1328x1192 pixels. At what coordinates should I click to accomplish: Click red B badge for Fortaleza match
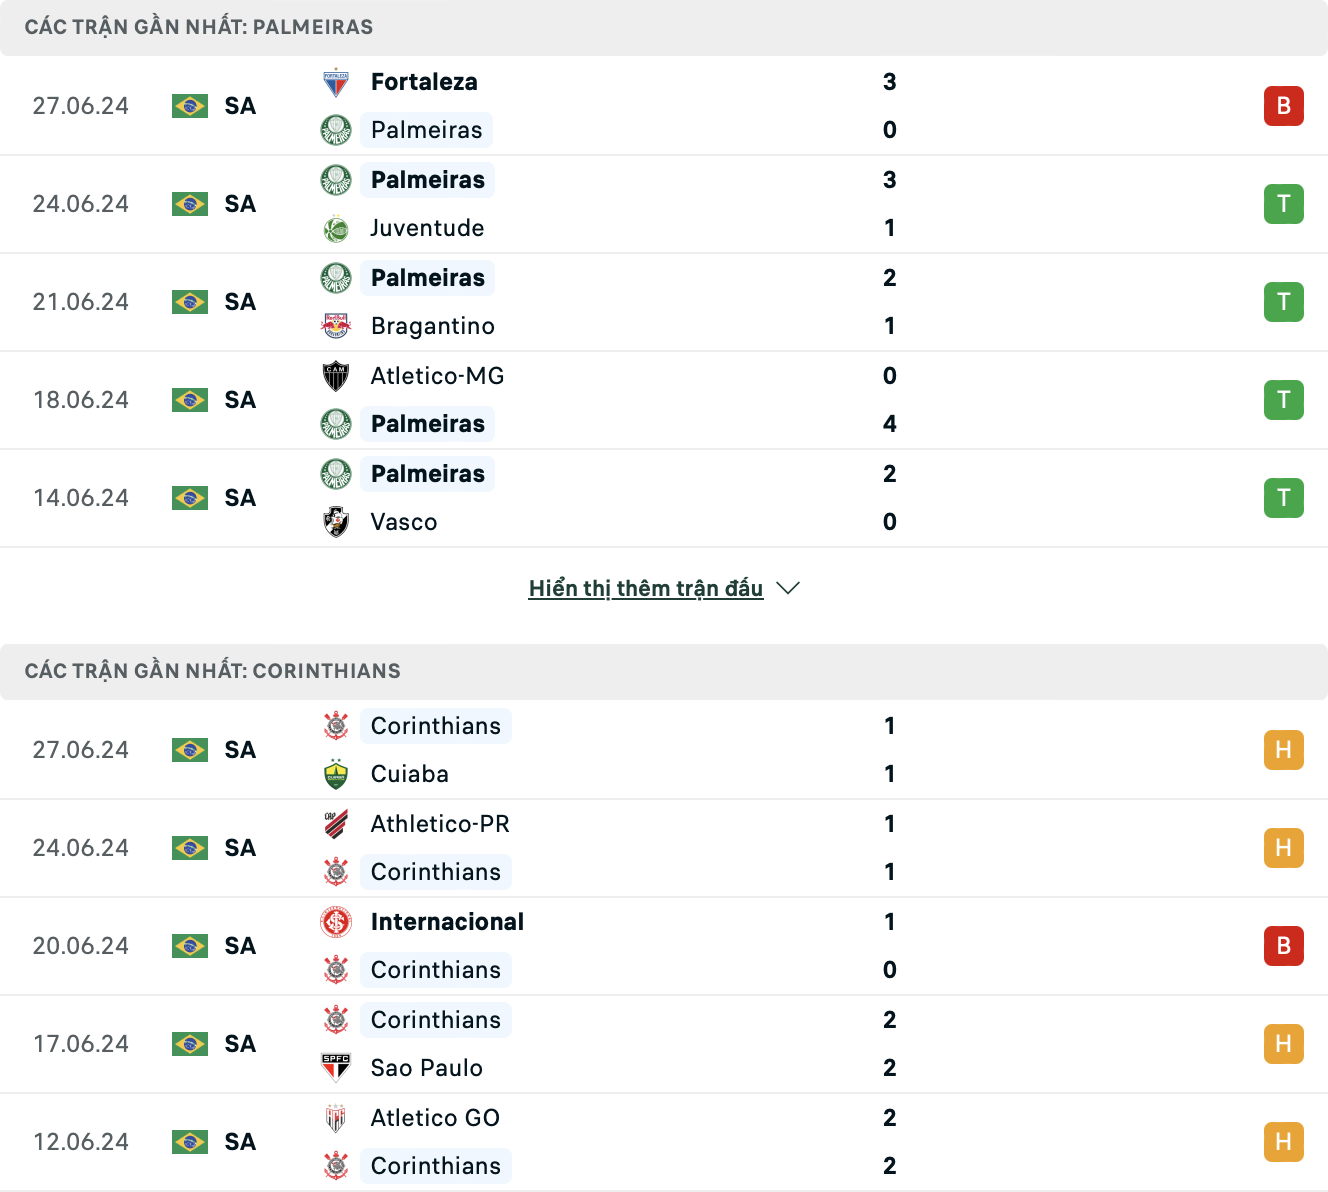pos(1284,106)
